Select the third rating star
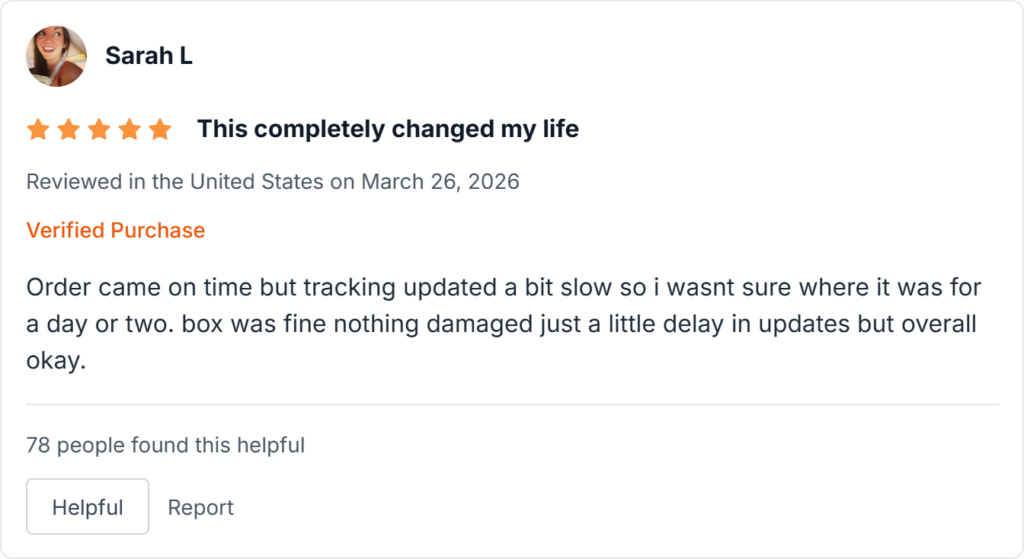The width and height of the screenshot is (1024, 559). (99, 130)
